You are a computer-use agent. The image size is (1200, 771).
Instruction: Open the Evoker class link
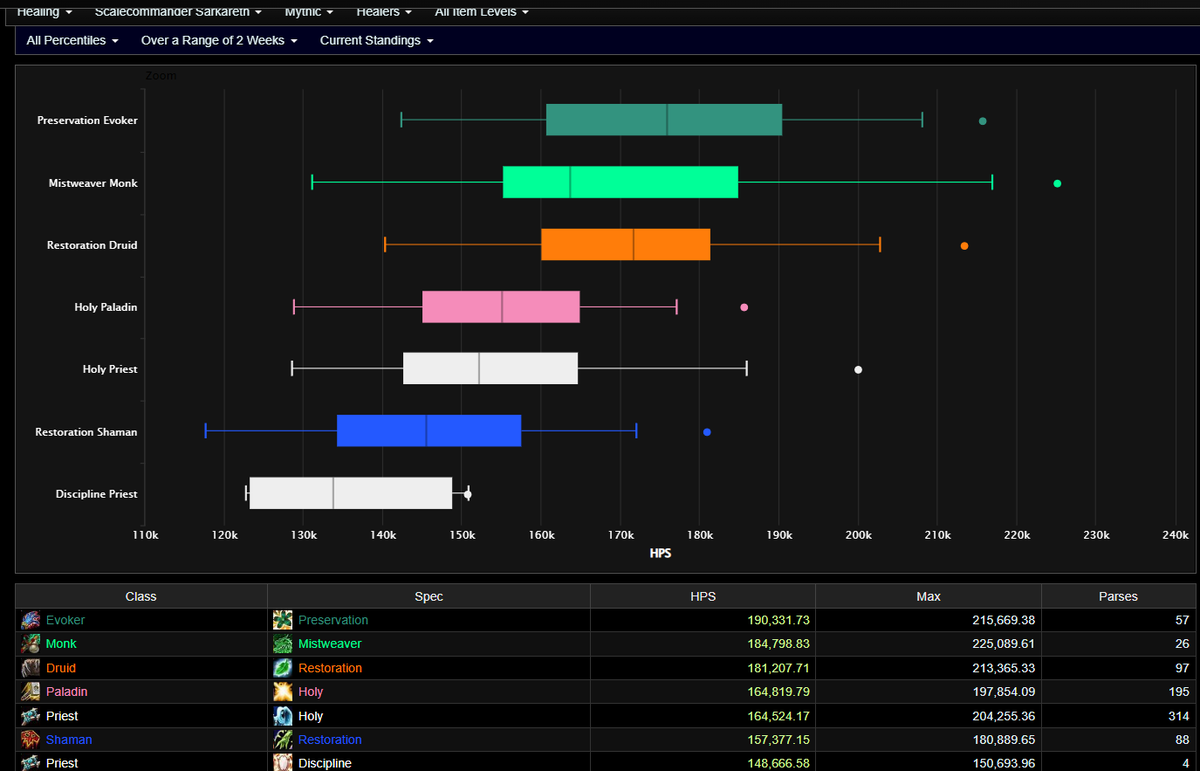65,620
